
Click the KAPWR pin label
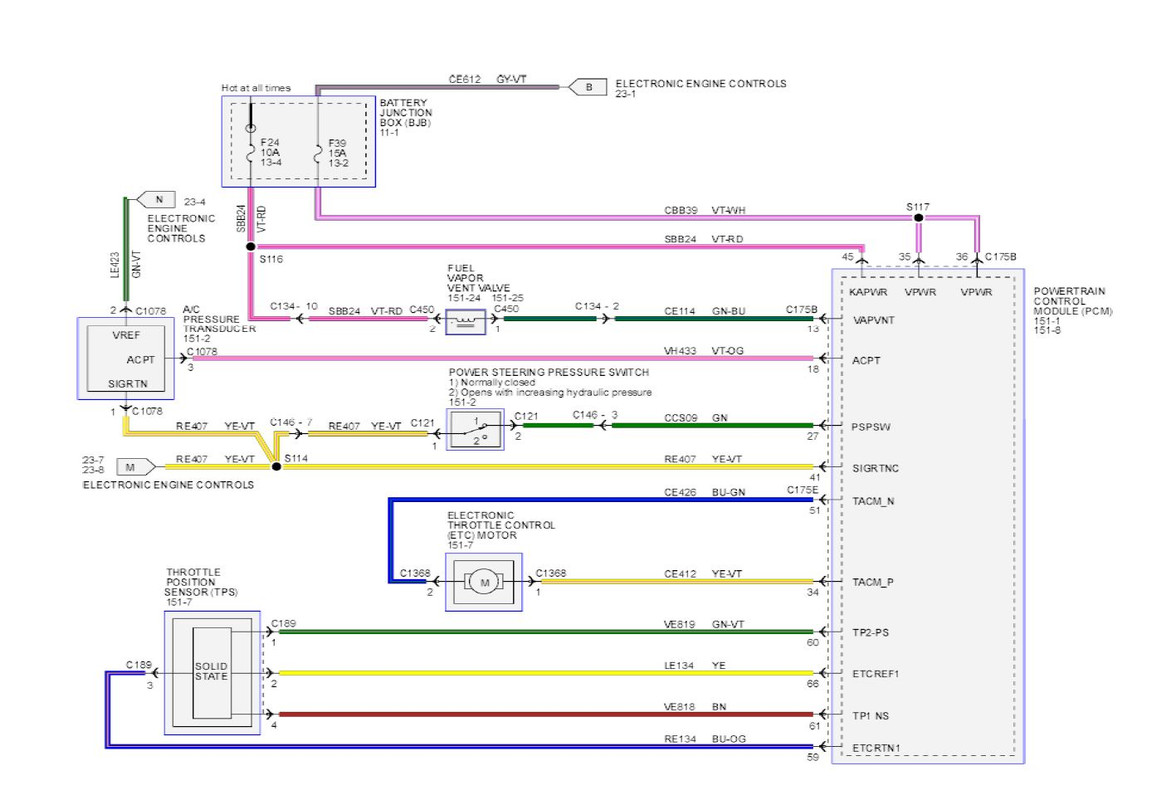868,292
